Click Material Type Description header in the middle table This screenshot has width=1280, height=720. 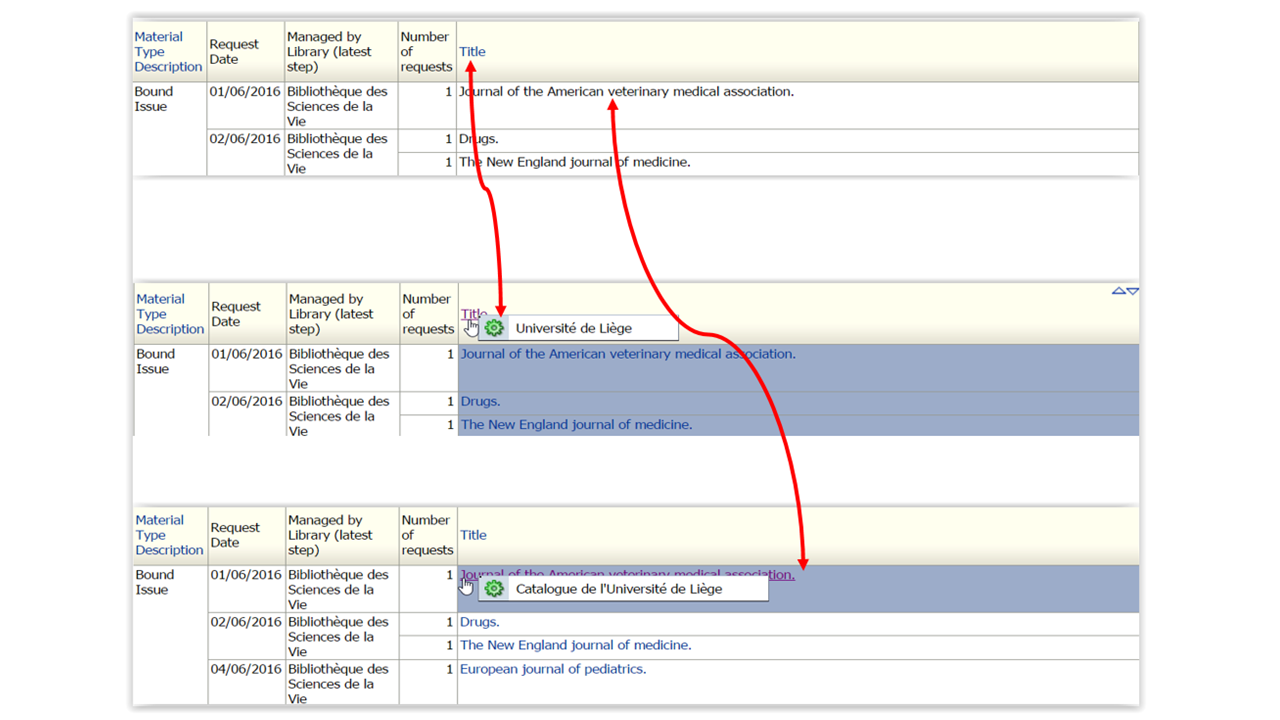click(170, 314)
